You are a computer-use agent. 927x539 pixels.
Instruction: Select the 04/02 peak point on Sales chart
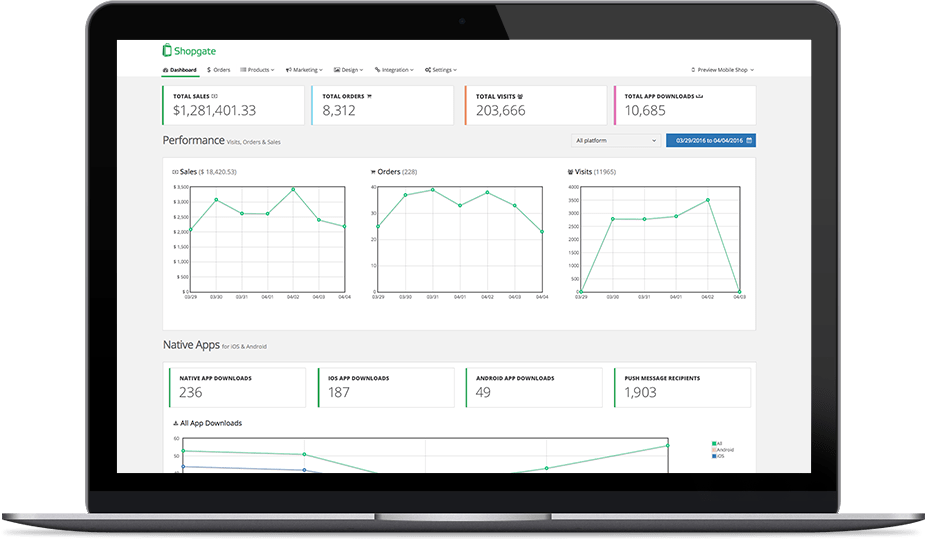click(293, 189)
